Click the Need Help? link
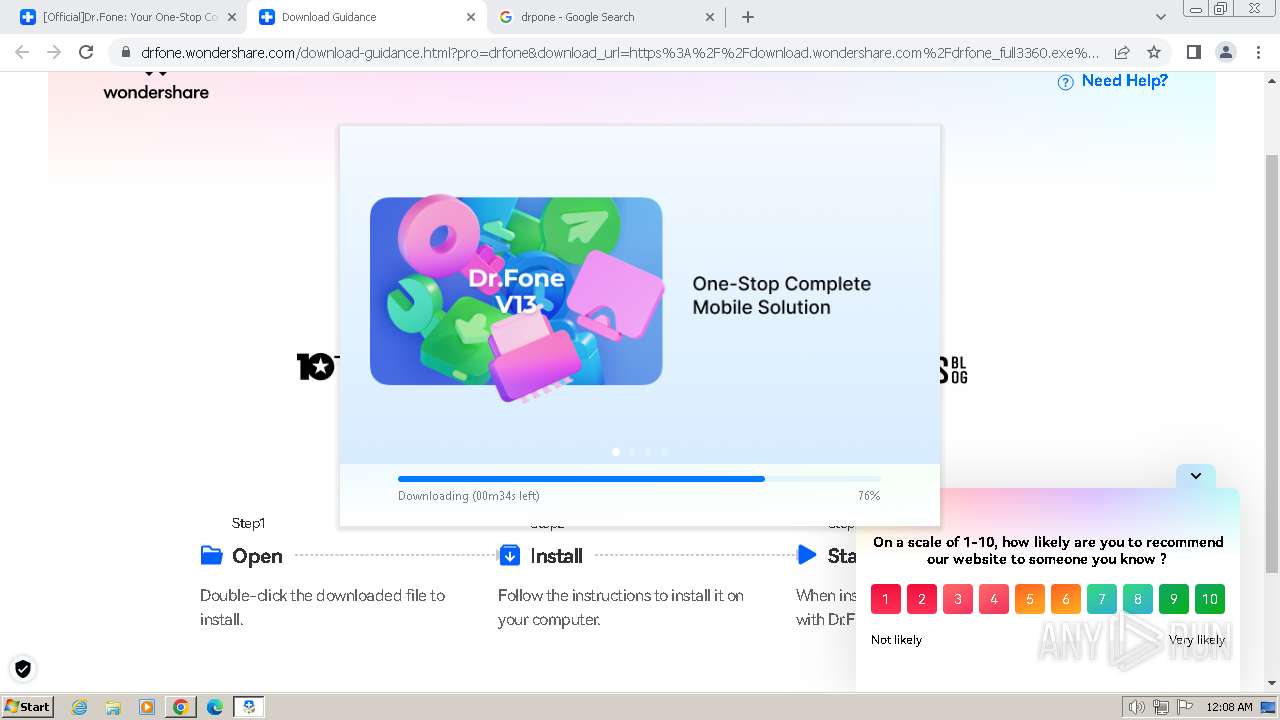Image resolution: width=1280 pixels, height=720 pixels. (x=1124, y=81)
